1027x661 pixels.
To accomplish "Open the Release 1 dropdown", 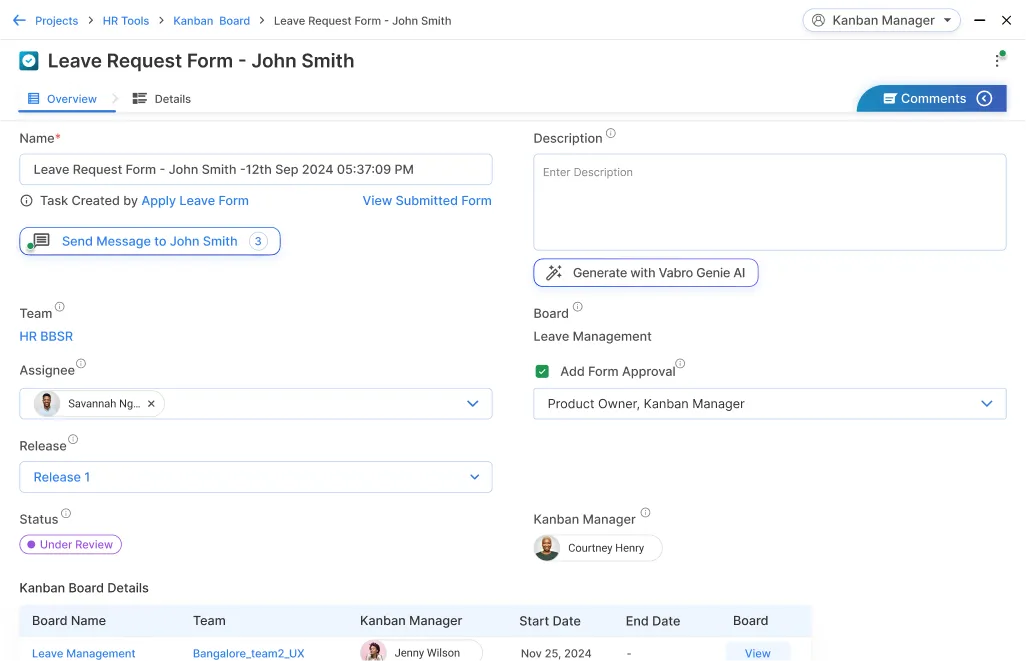I will point(474,477).
